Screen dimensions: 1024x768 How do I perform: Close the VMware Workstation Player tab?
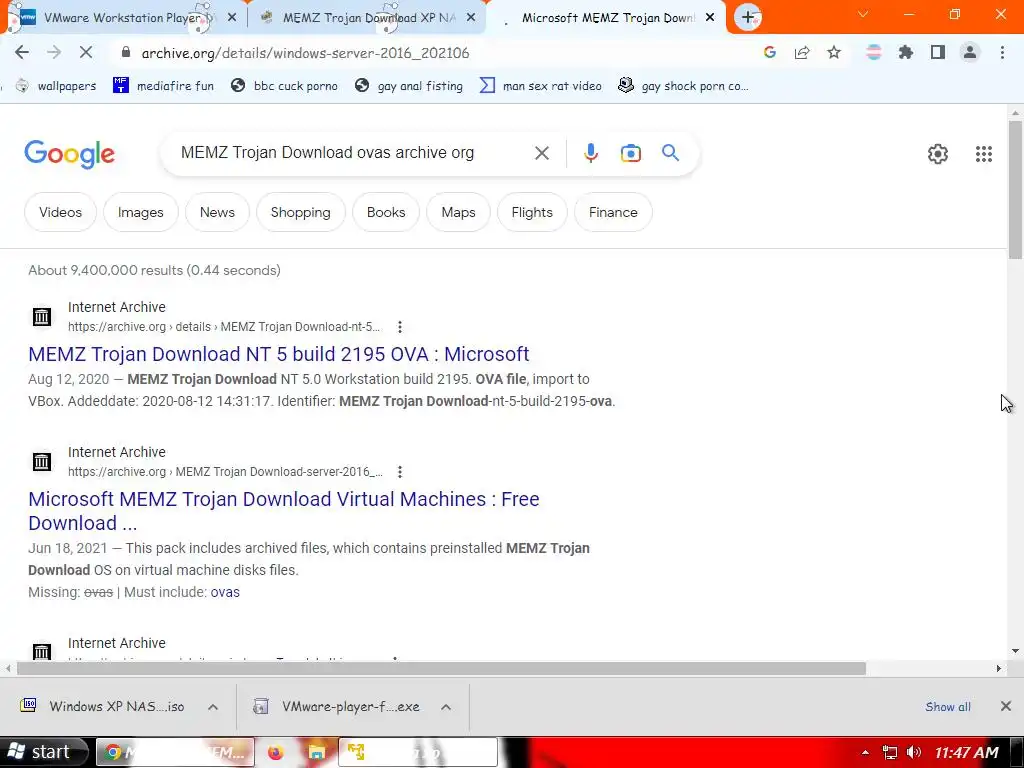232,18
